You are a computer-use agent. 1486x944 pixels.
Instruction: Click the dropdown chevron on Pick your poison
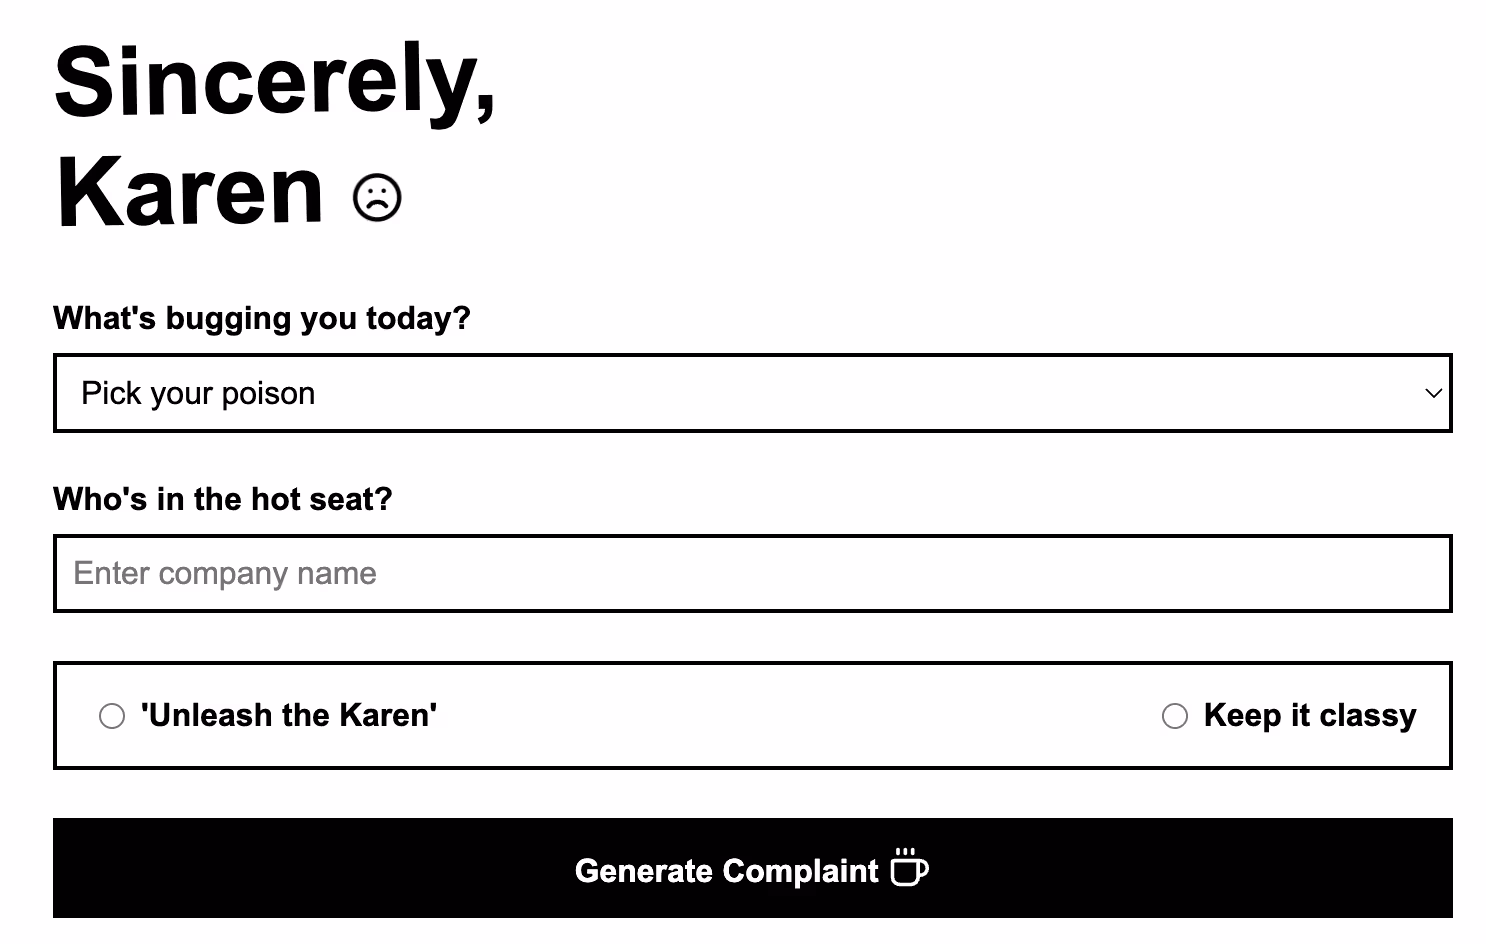coord(1432,393)
